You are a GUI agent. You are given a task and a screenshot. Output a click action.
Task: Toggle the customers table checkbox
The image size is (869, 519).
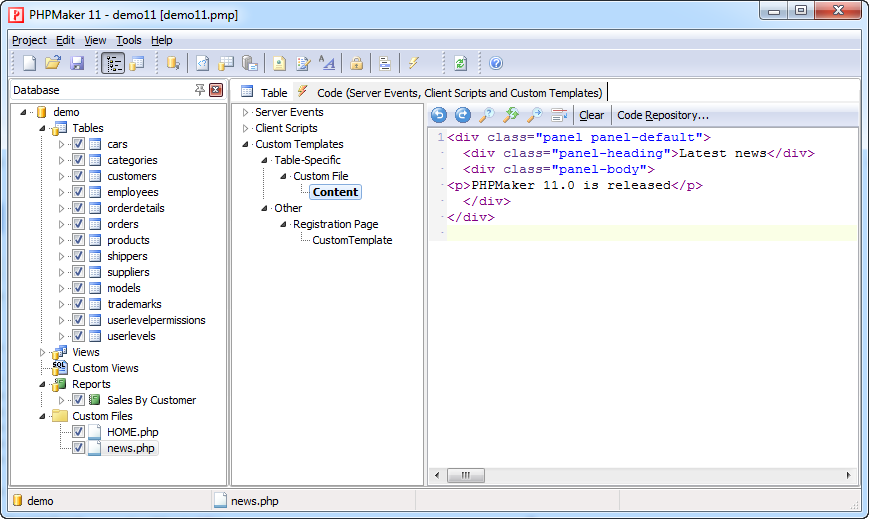(78, 176)
